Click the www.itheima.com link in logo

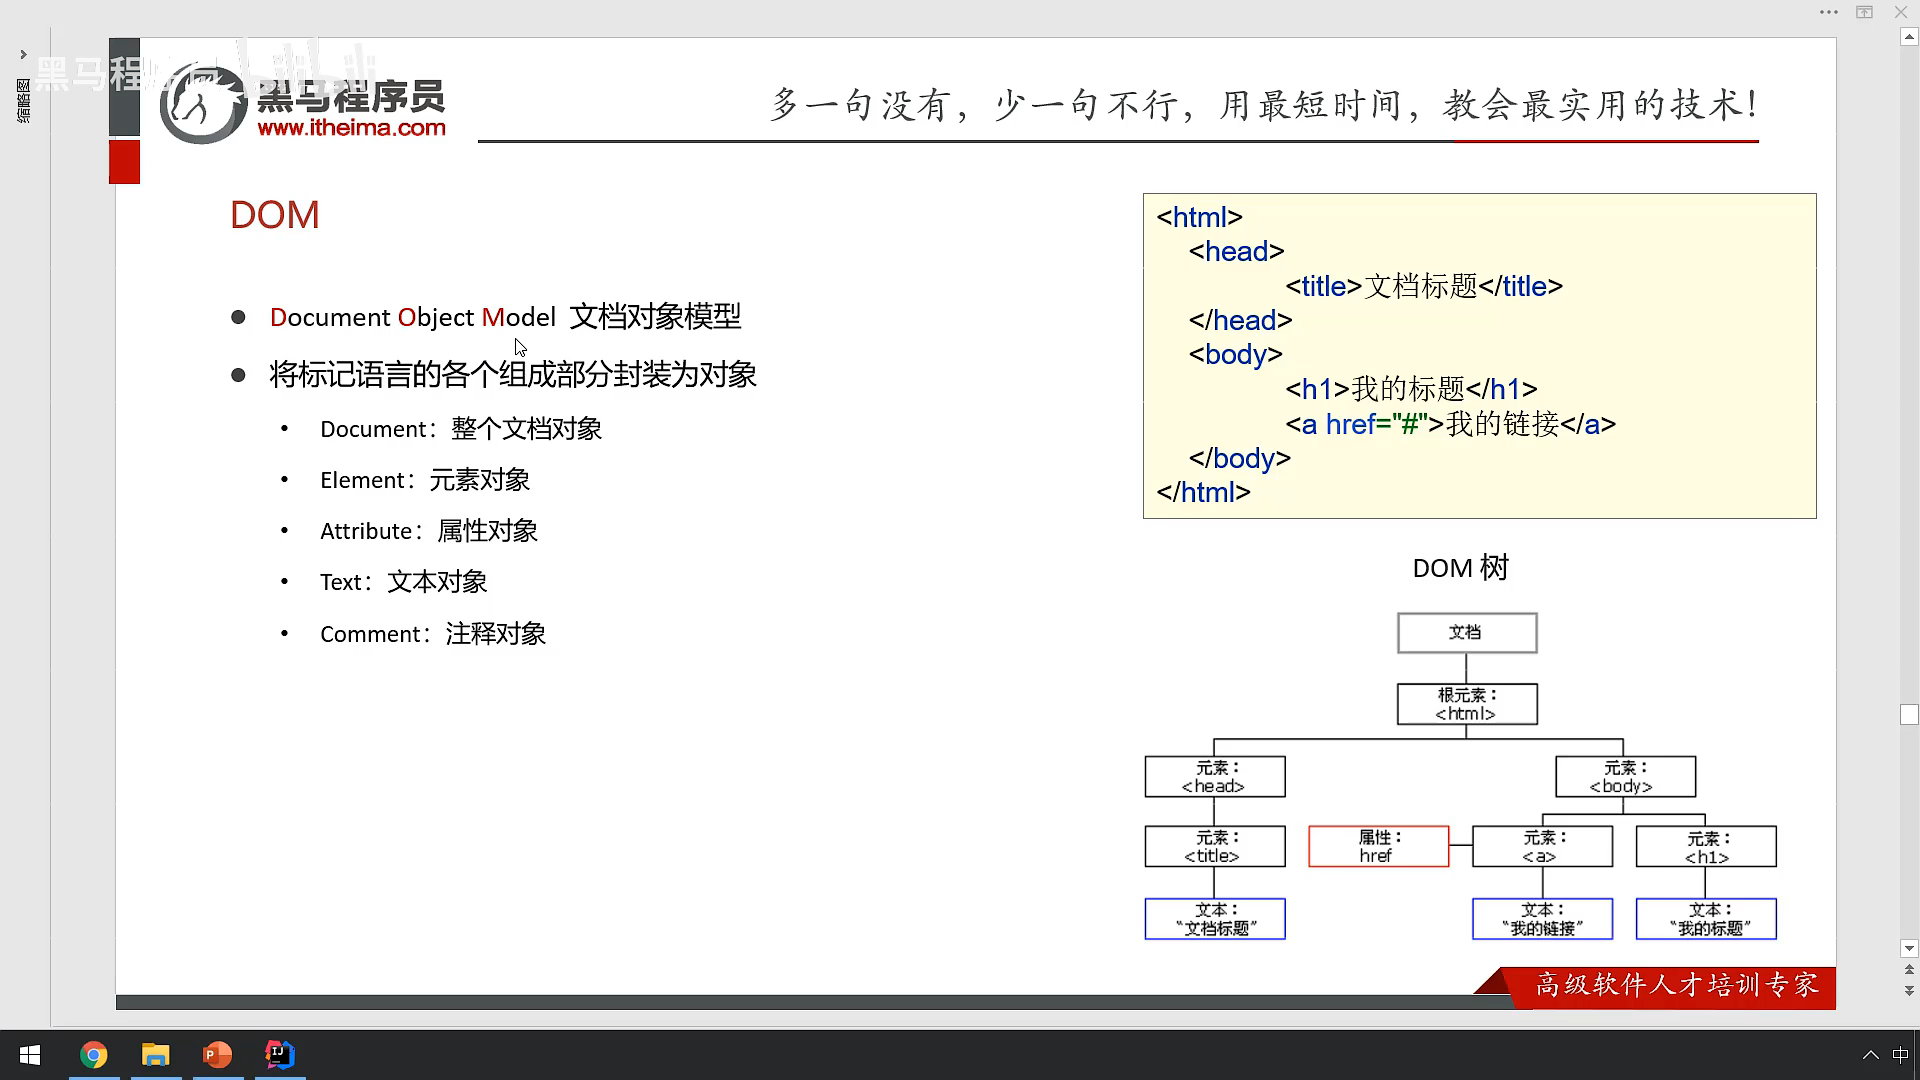click(351, 128)
